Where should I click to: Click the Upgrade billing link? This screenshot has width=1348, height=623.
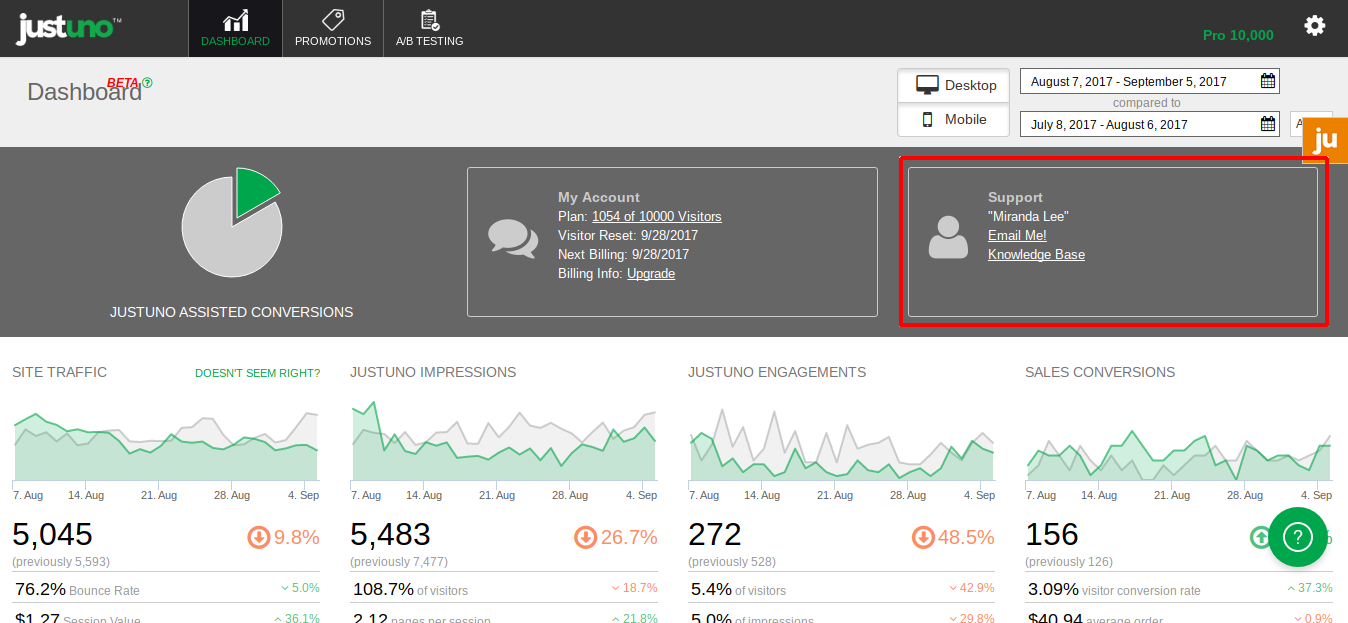651,273
